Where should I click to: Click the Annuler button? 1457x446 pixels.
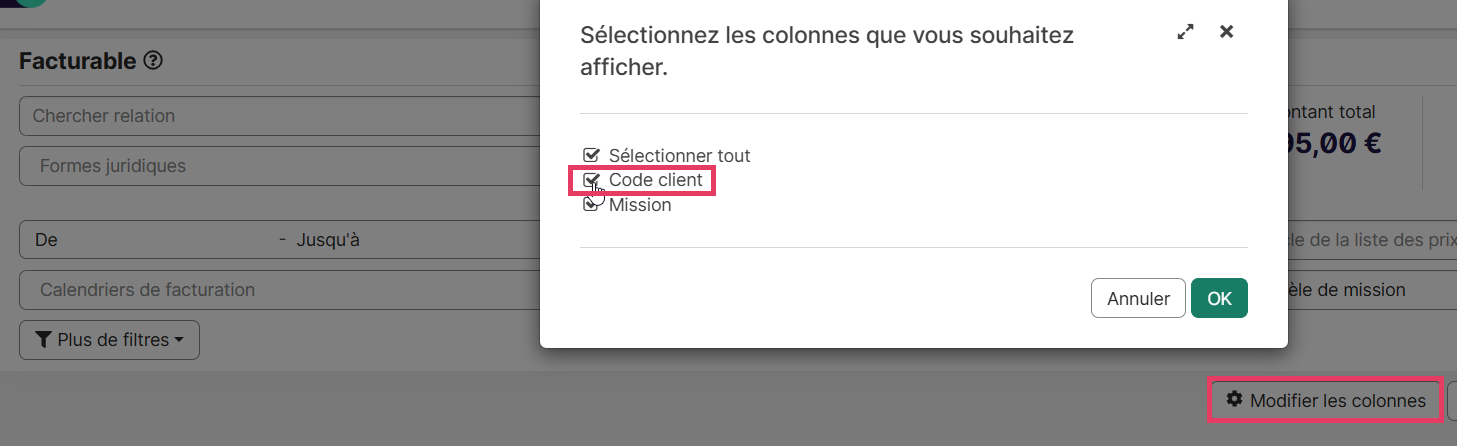tap(1138, 298)
